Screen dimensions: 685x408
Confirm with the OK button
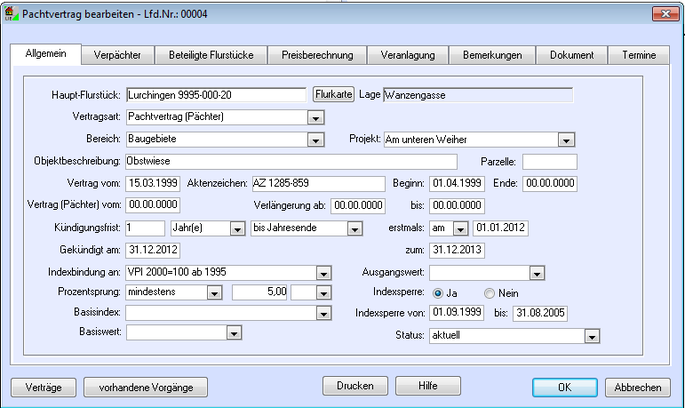click(564, 387)
